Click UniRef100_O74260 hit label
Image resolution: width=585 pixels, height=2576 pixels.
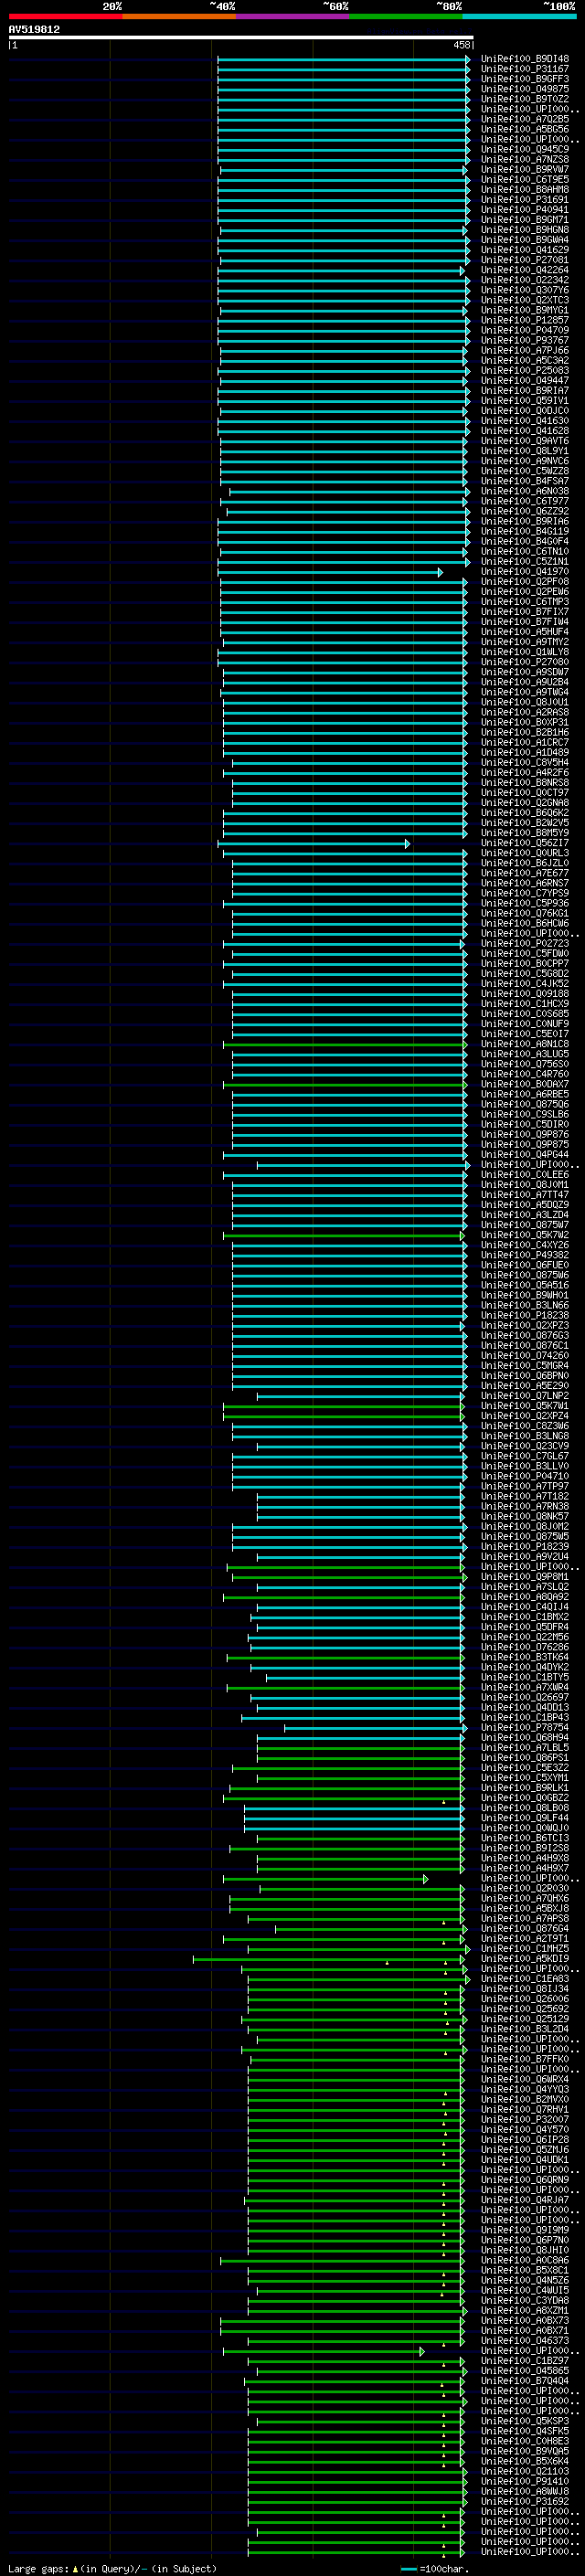525,1356
